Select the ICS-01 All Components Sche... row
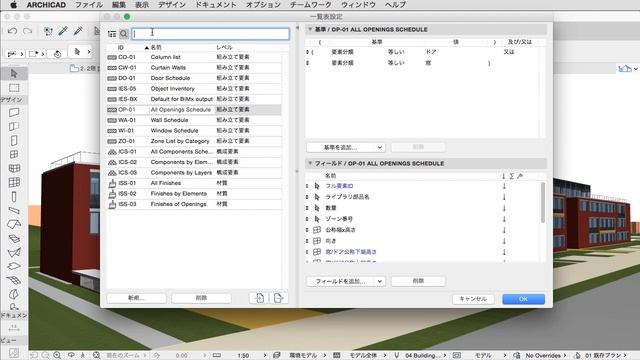The height and width of the screenshot is (360, 640). click(x=194, y=151)
